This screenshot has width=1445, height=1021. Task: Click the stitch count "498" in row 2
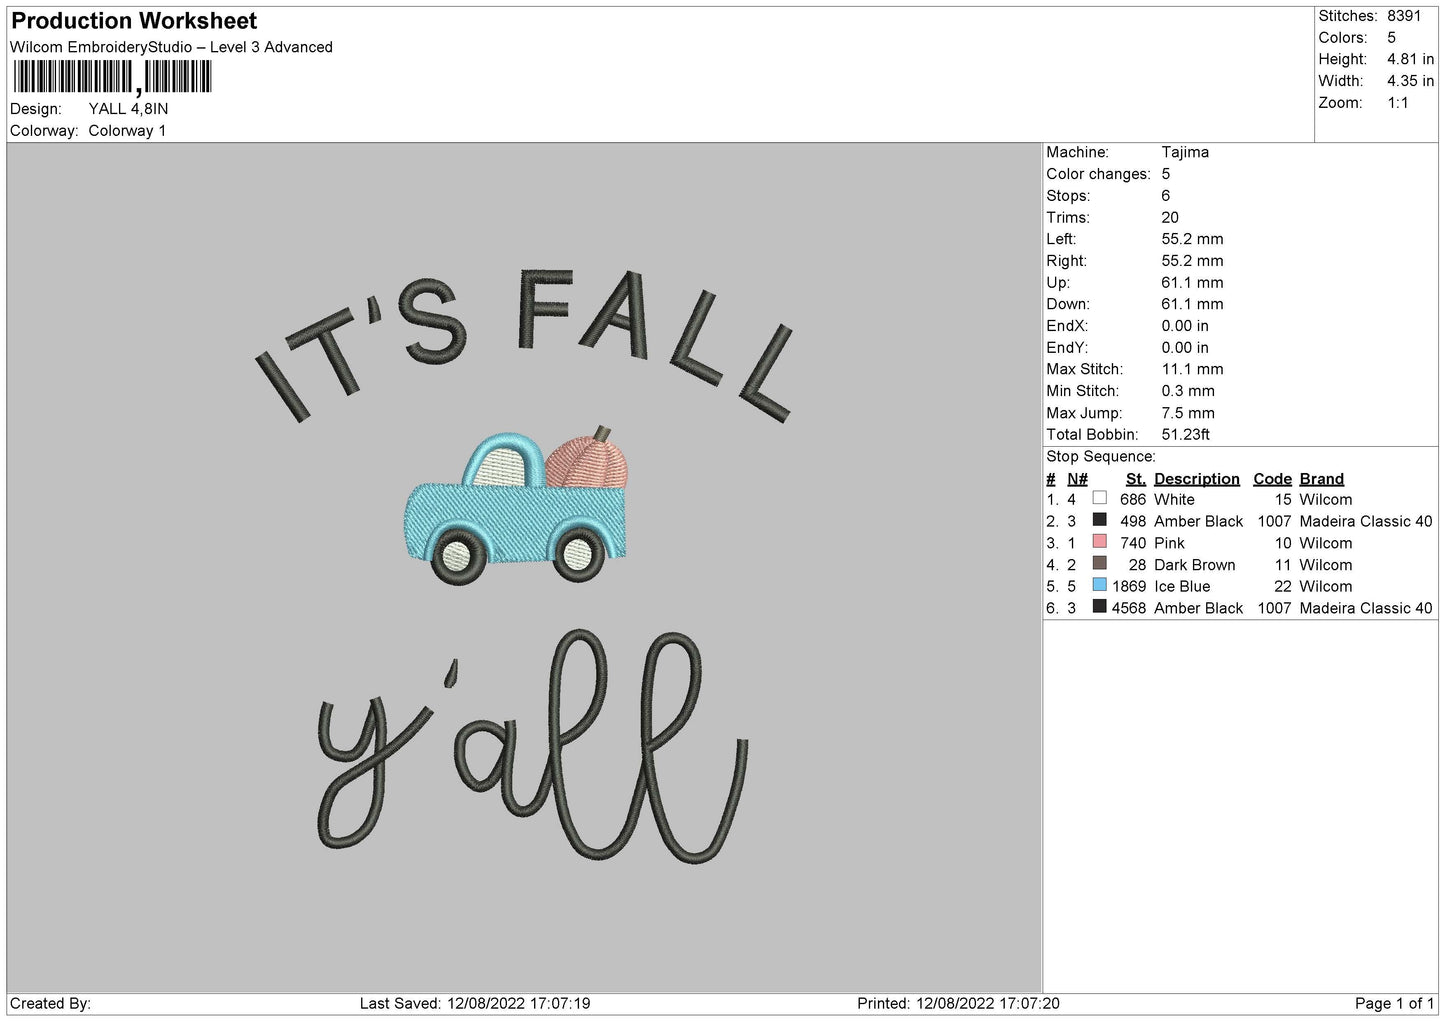pos(1133,522)
